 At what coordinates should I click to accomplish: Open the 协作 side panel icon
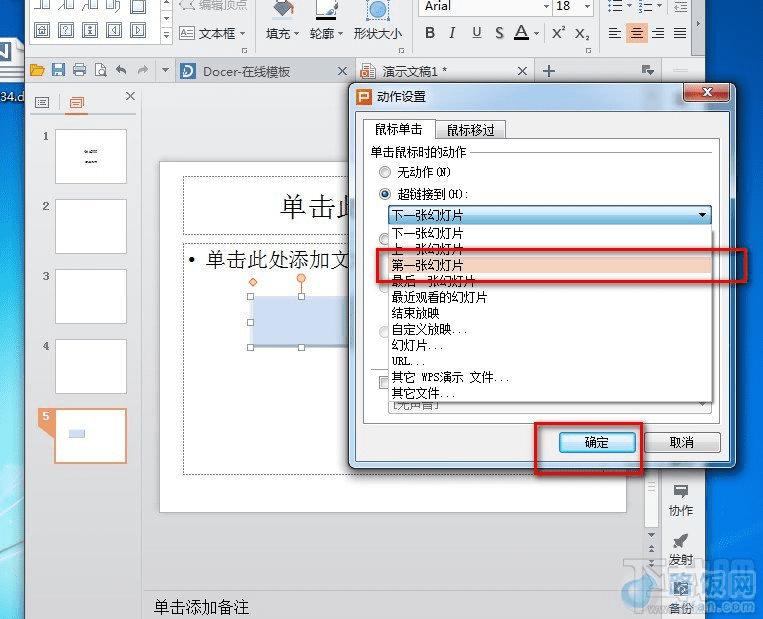pyautogui.click(x=680, y=500)
